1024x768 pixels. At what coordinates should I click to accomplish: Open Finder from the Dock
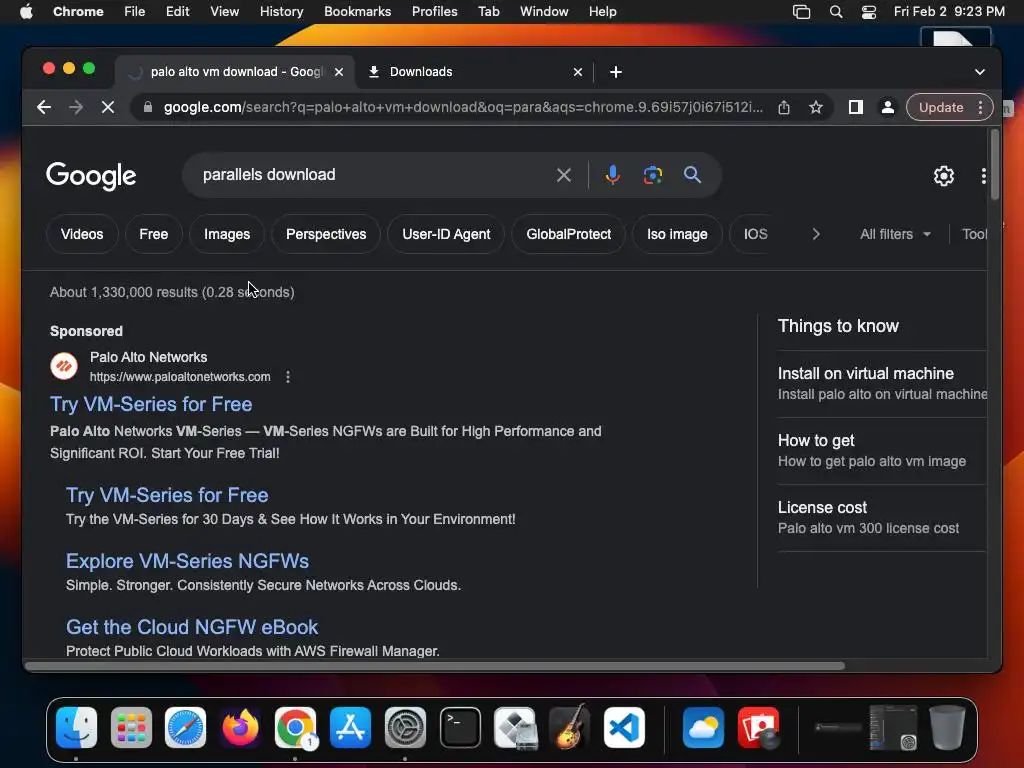point(76,728)
